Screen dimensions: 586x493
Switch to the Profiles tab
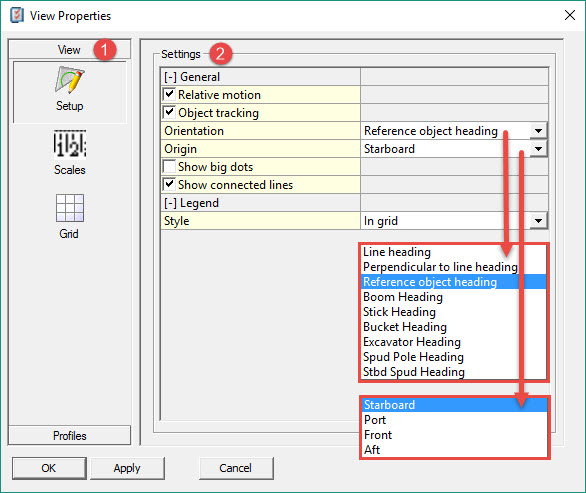[x=70, y=435]
